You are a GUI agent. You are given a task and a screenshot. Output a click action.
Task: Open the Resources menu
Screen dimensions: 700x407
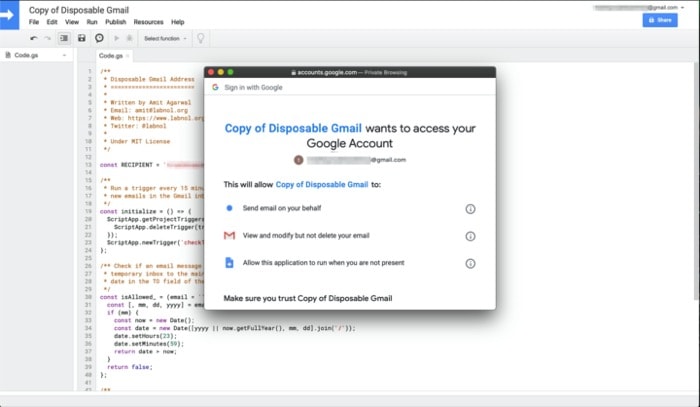point(149,22)
